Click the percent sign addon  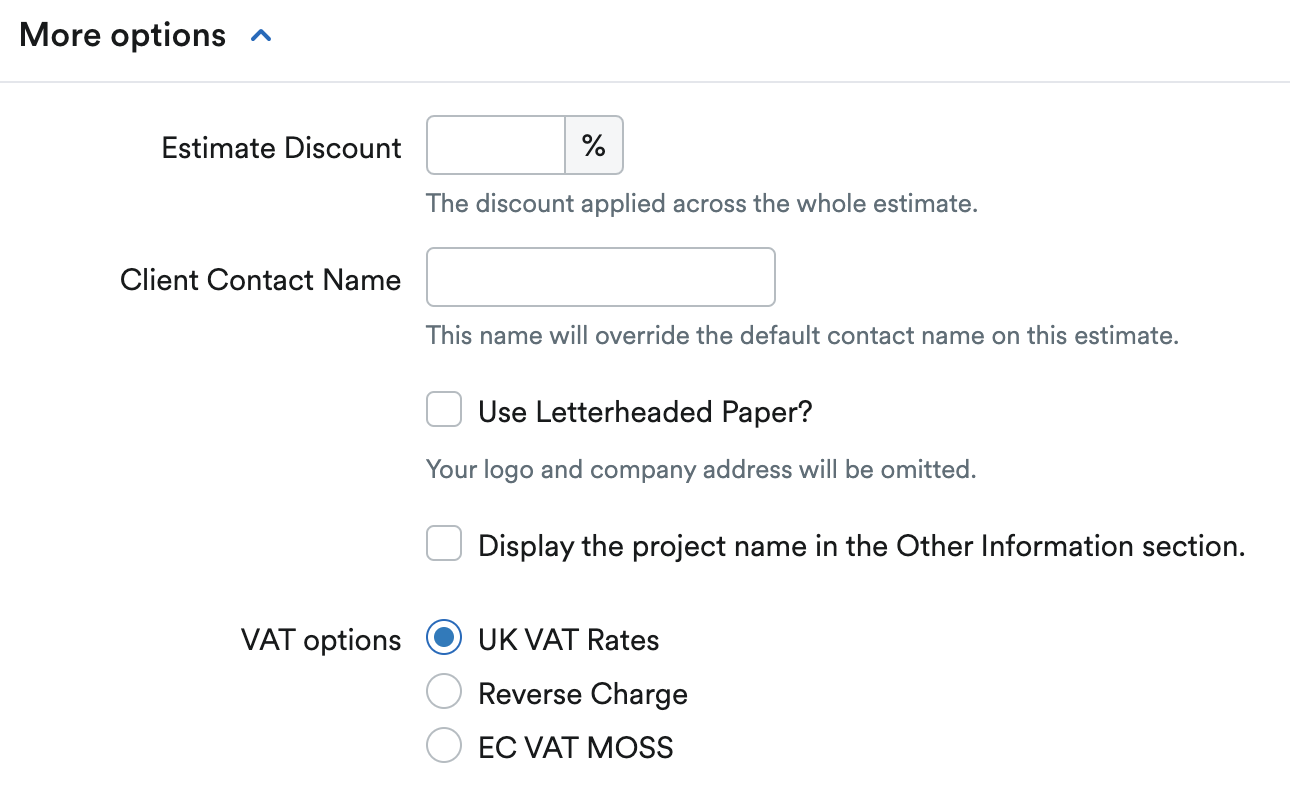pyautogui.click(x=594, y=146)
